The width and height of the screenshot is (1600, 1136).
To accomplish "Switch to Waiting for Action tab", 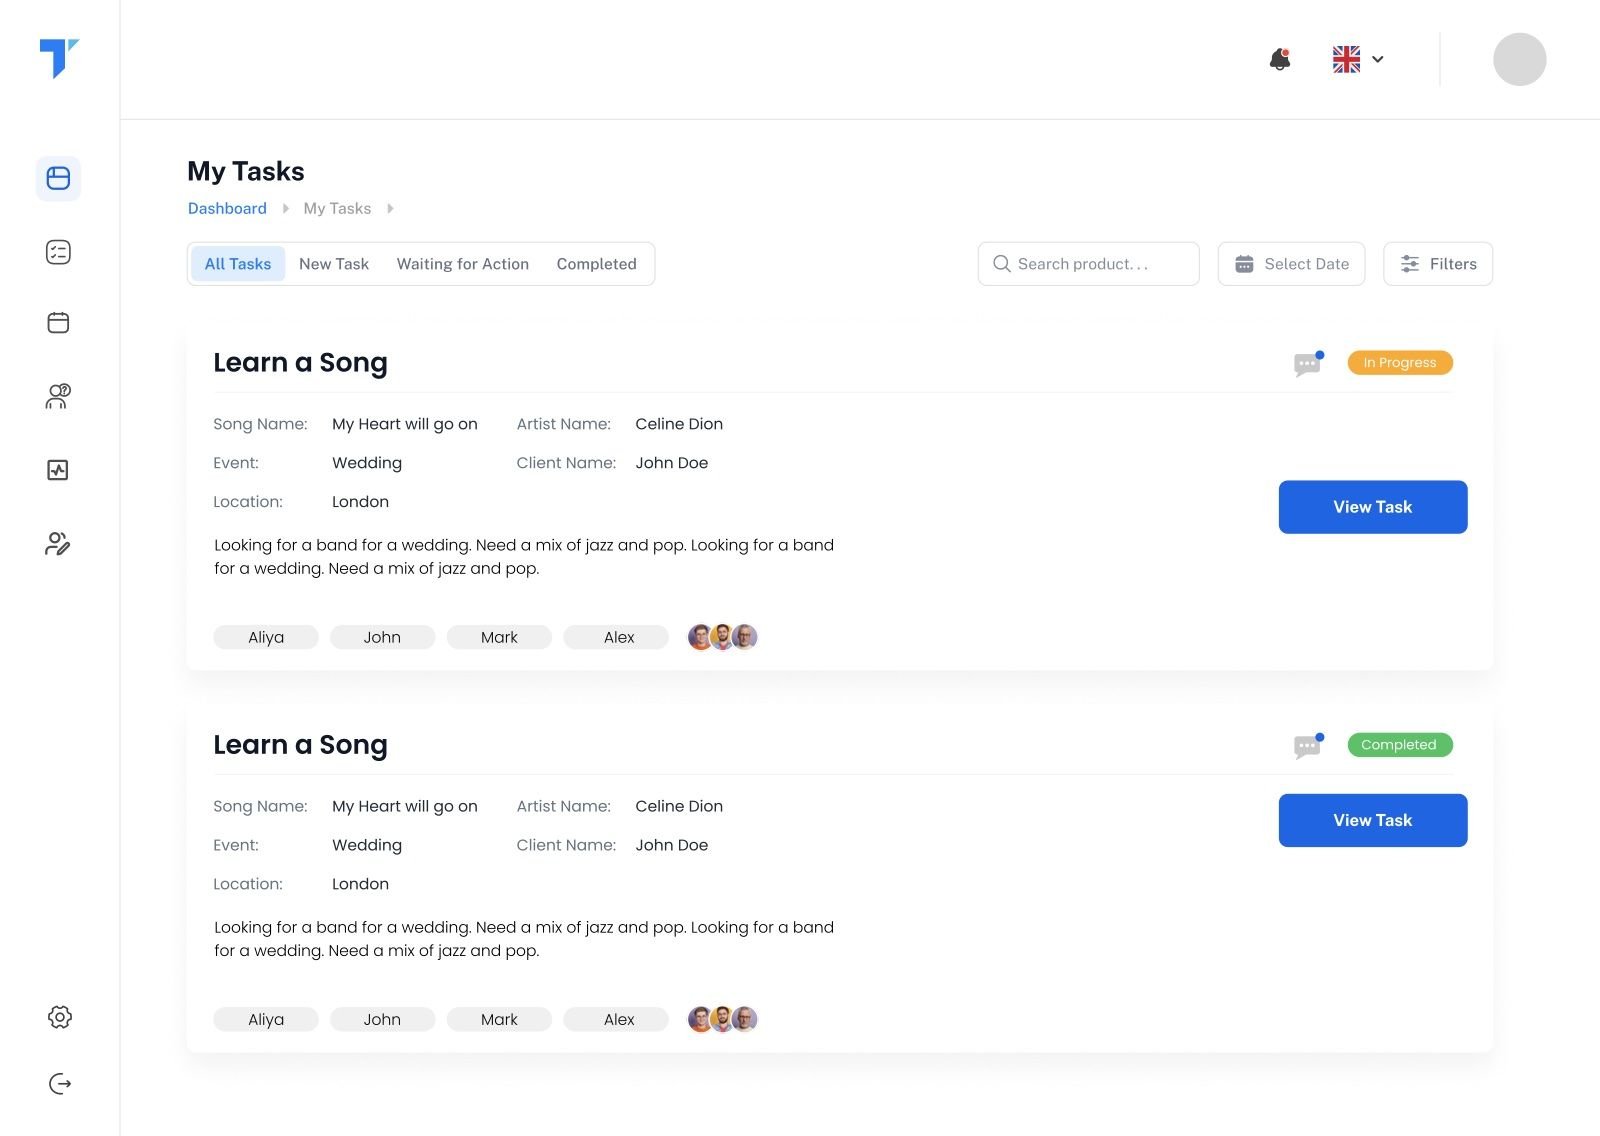I will point(463,264).
